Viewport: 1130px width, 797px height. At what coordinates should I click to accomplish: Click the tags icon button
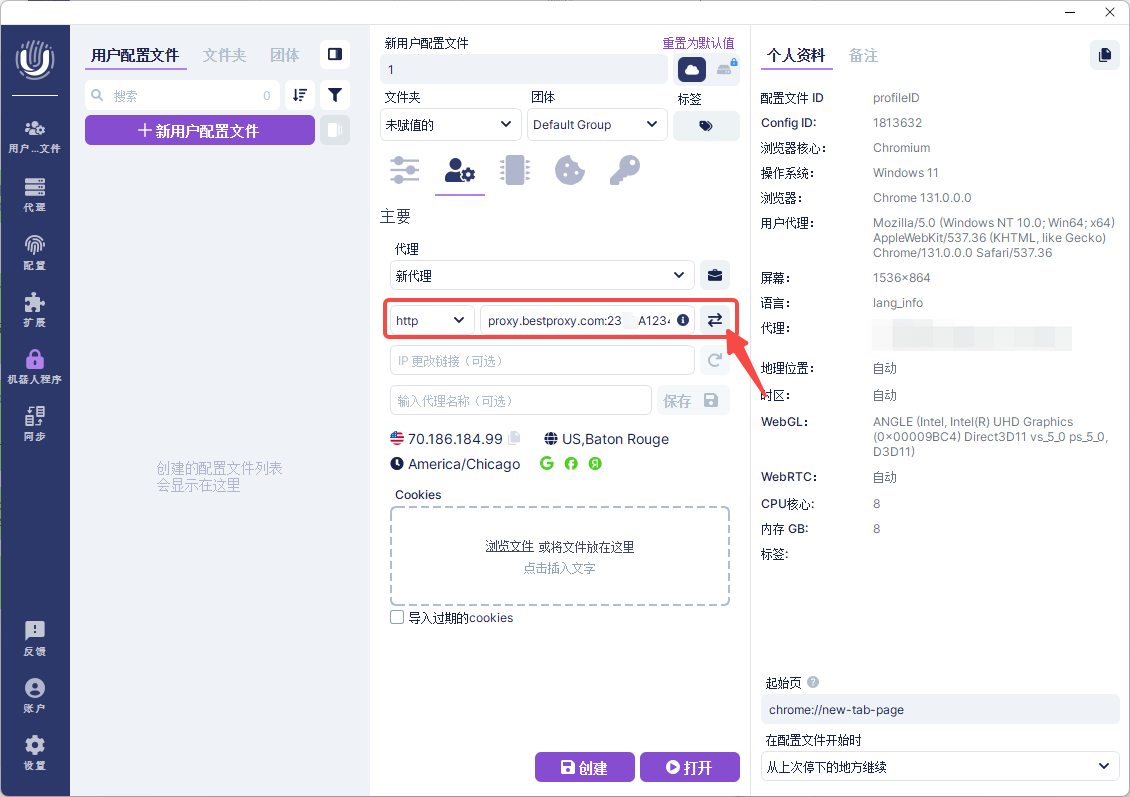[706, 126]
